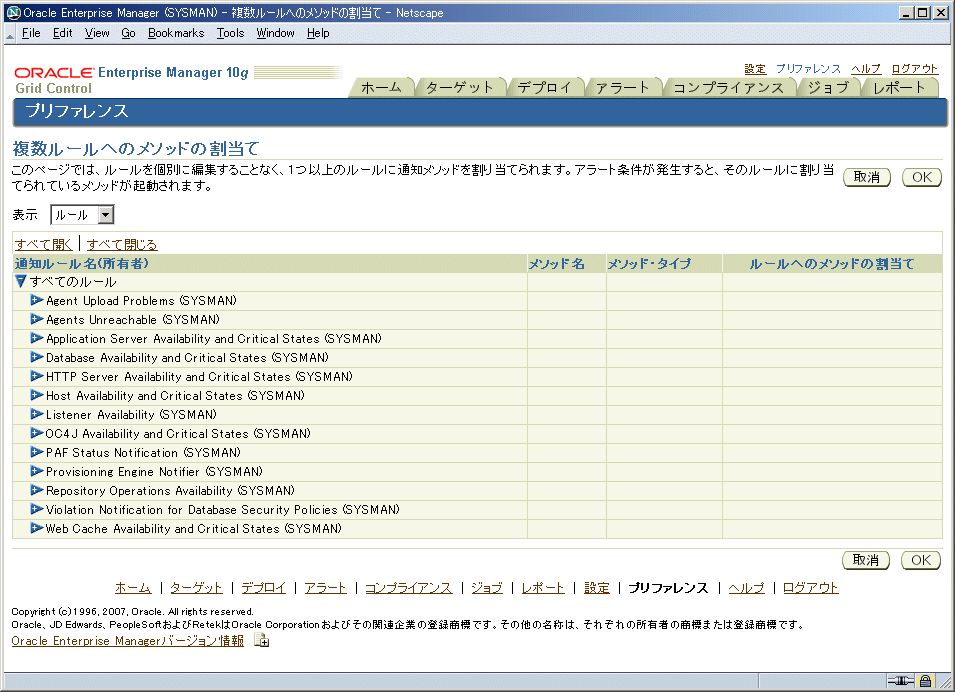955x692 pixels.
Task: Expand Application Server Availability rule
Action: 37,338
